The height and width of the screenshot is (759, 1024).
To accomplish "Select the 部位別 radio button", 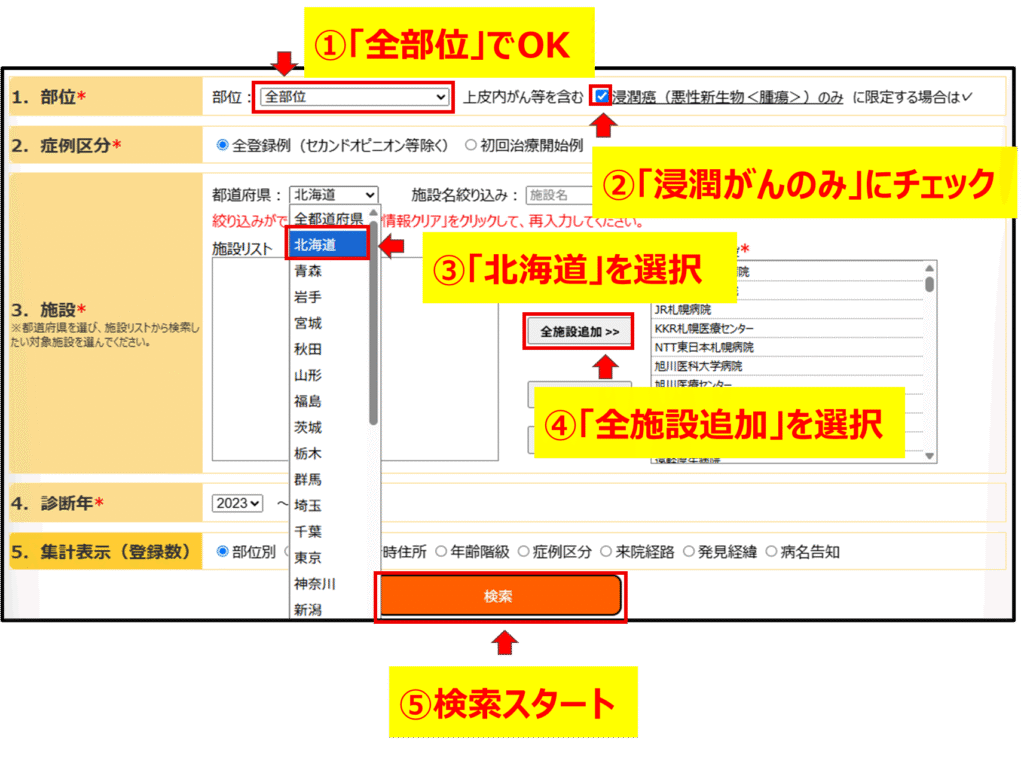I will click(223, 551).
